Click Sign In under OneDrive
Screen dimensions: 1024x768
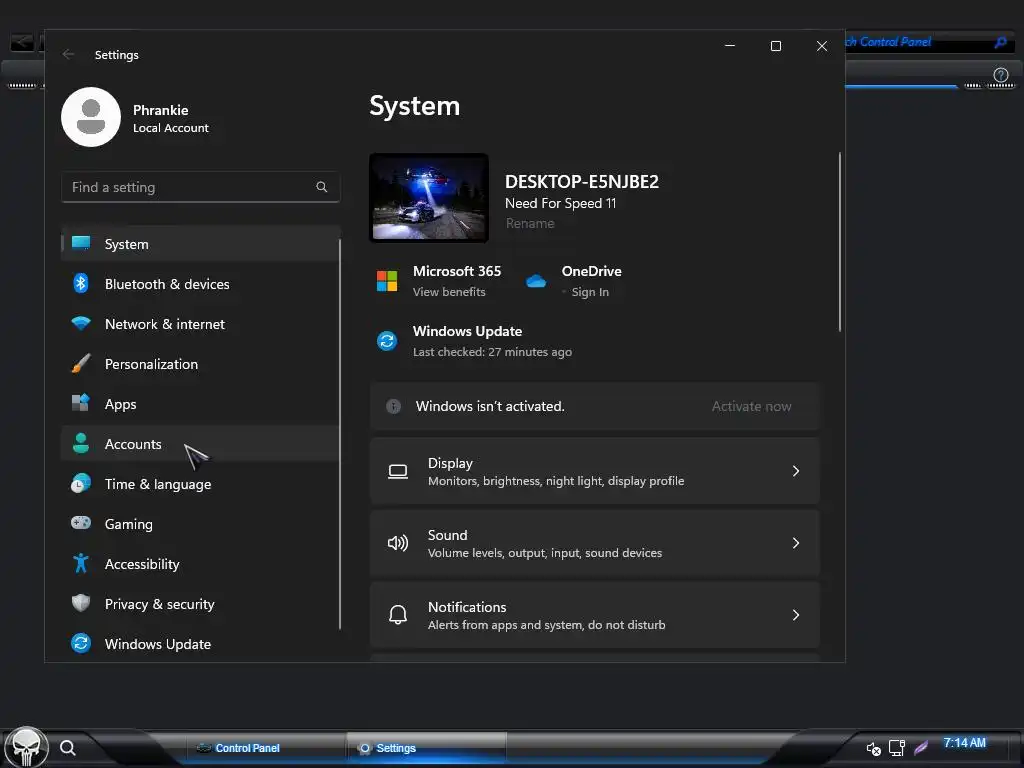(x=590, y=292)
